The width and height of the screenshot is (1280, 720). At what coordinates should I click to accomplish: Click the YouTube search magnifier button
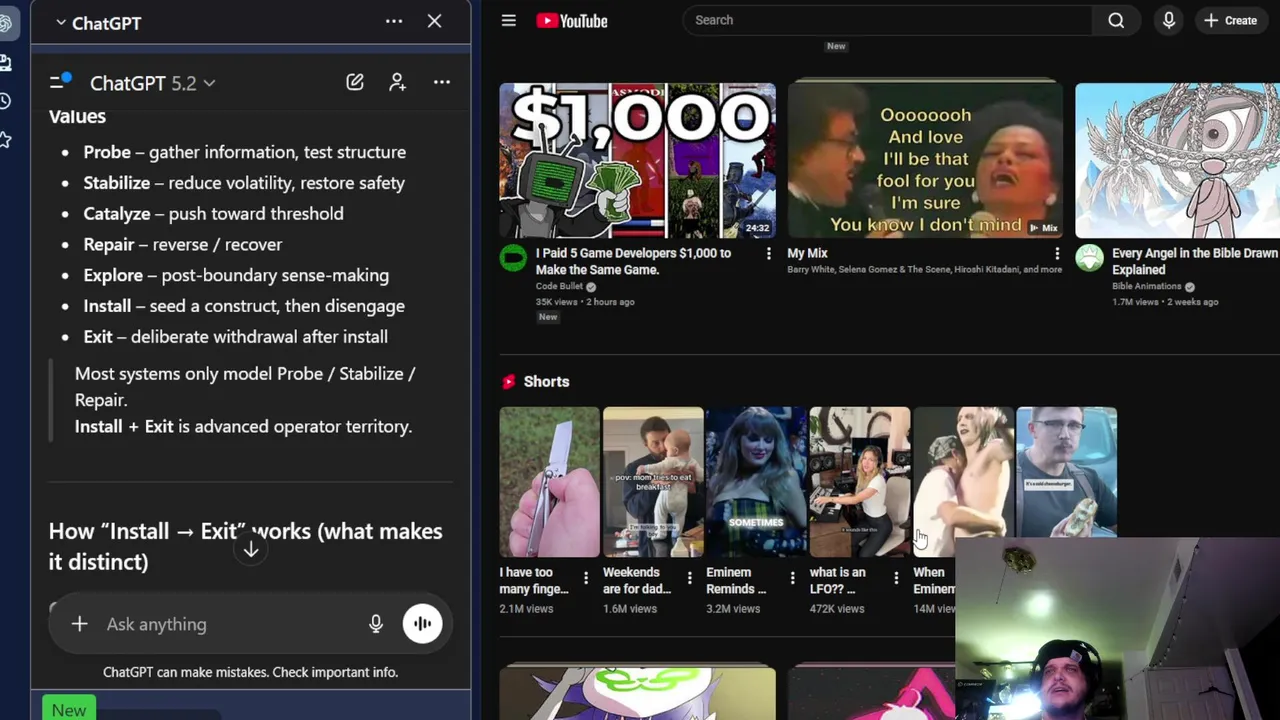point(1116,20)
